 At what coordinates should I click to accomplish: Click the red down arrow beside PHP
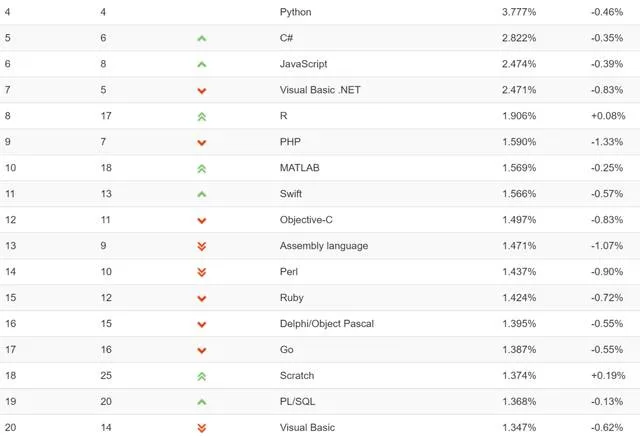[x=202, y=142]
